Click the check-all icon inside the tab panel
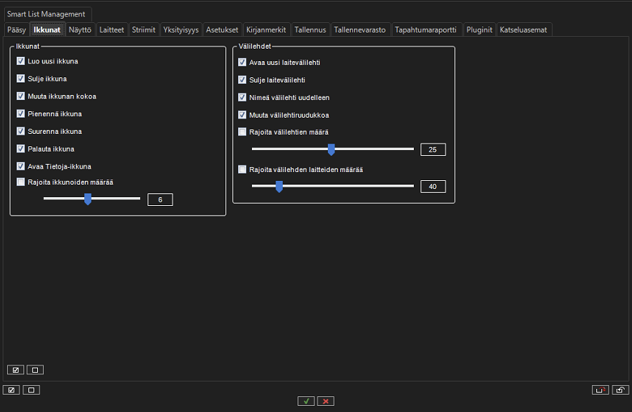The width and height of the screenshot is (632, 412). pos(15,370)
